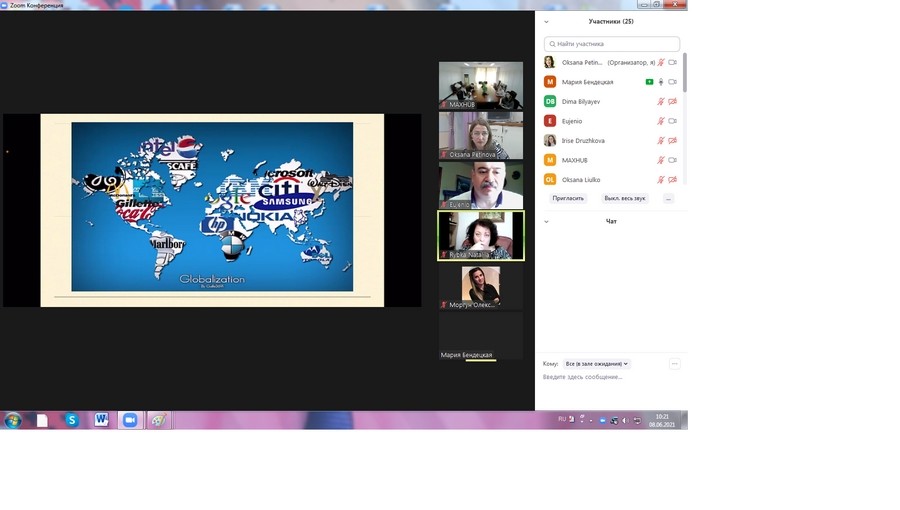Click the DB avatar for Dima Bilyayev
This screenshot has width=900, height=510.
pyautogui.click(x=550, y=102)
